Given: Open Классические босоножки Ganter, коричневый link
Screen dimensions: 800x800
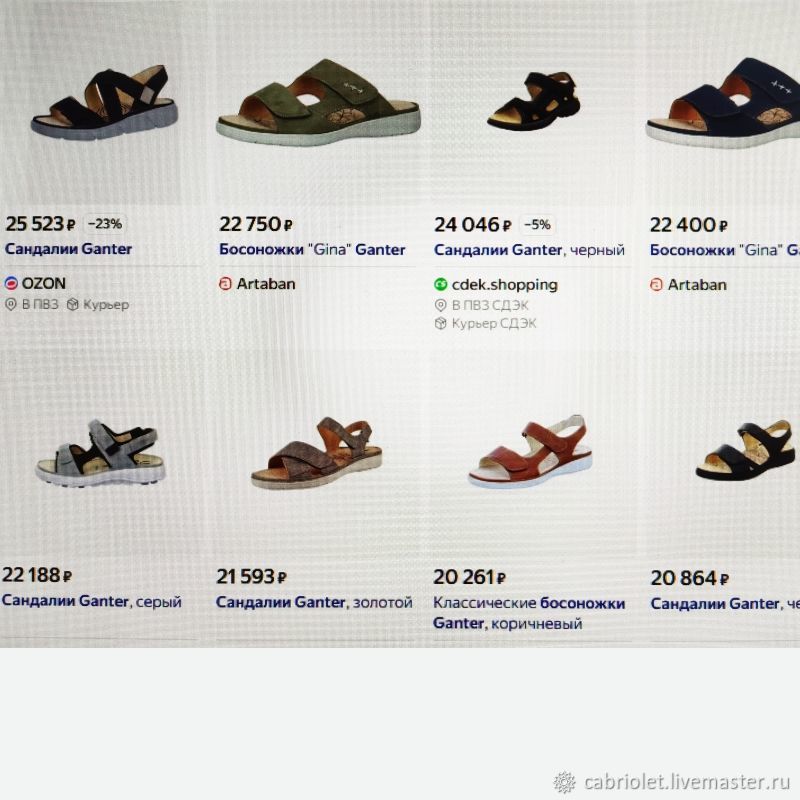Looking at the screenshot, I should (529, 613).
